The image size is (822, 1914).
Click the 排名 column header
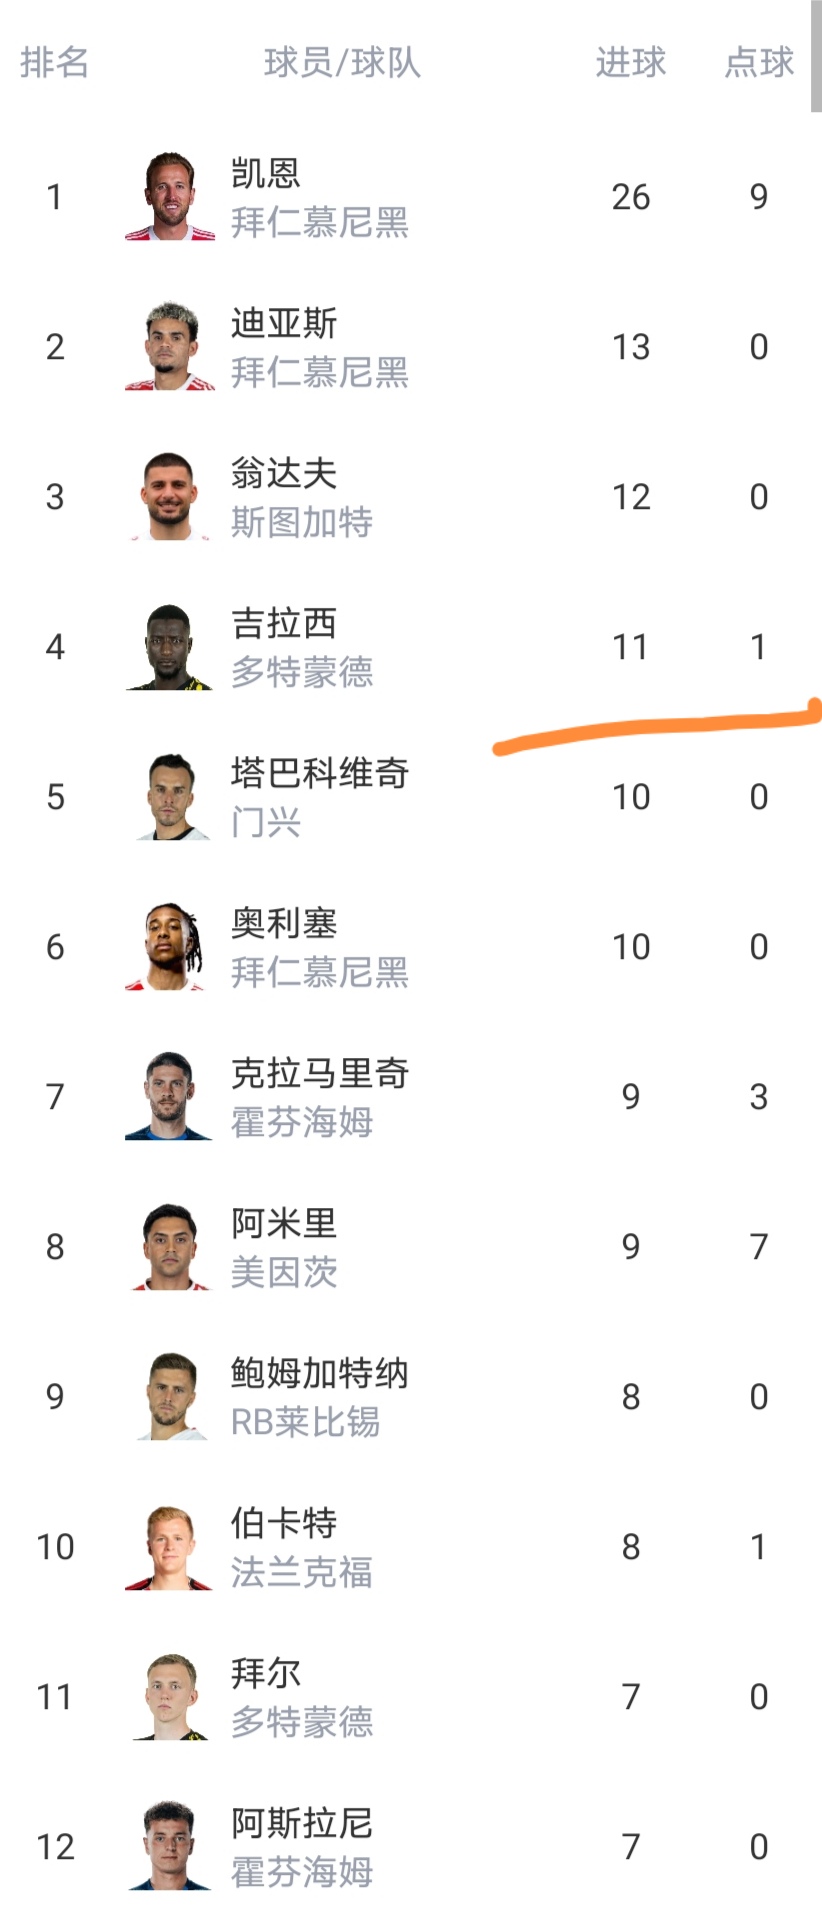[55, 62]
